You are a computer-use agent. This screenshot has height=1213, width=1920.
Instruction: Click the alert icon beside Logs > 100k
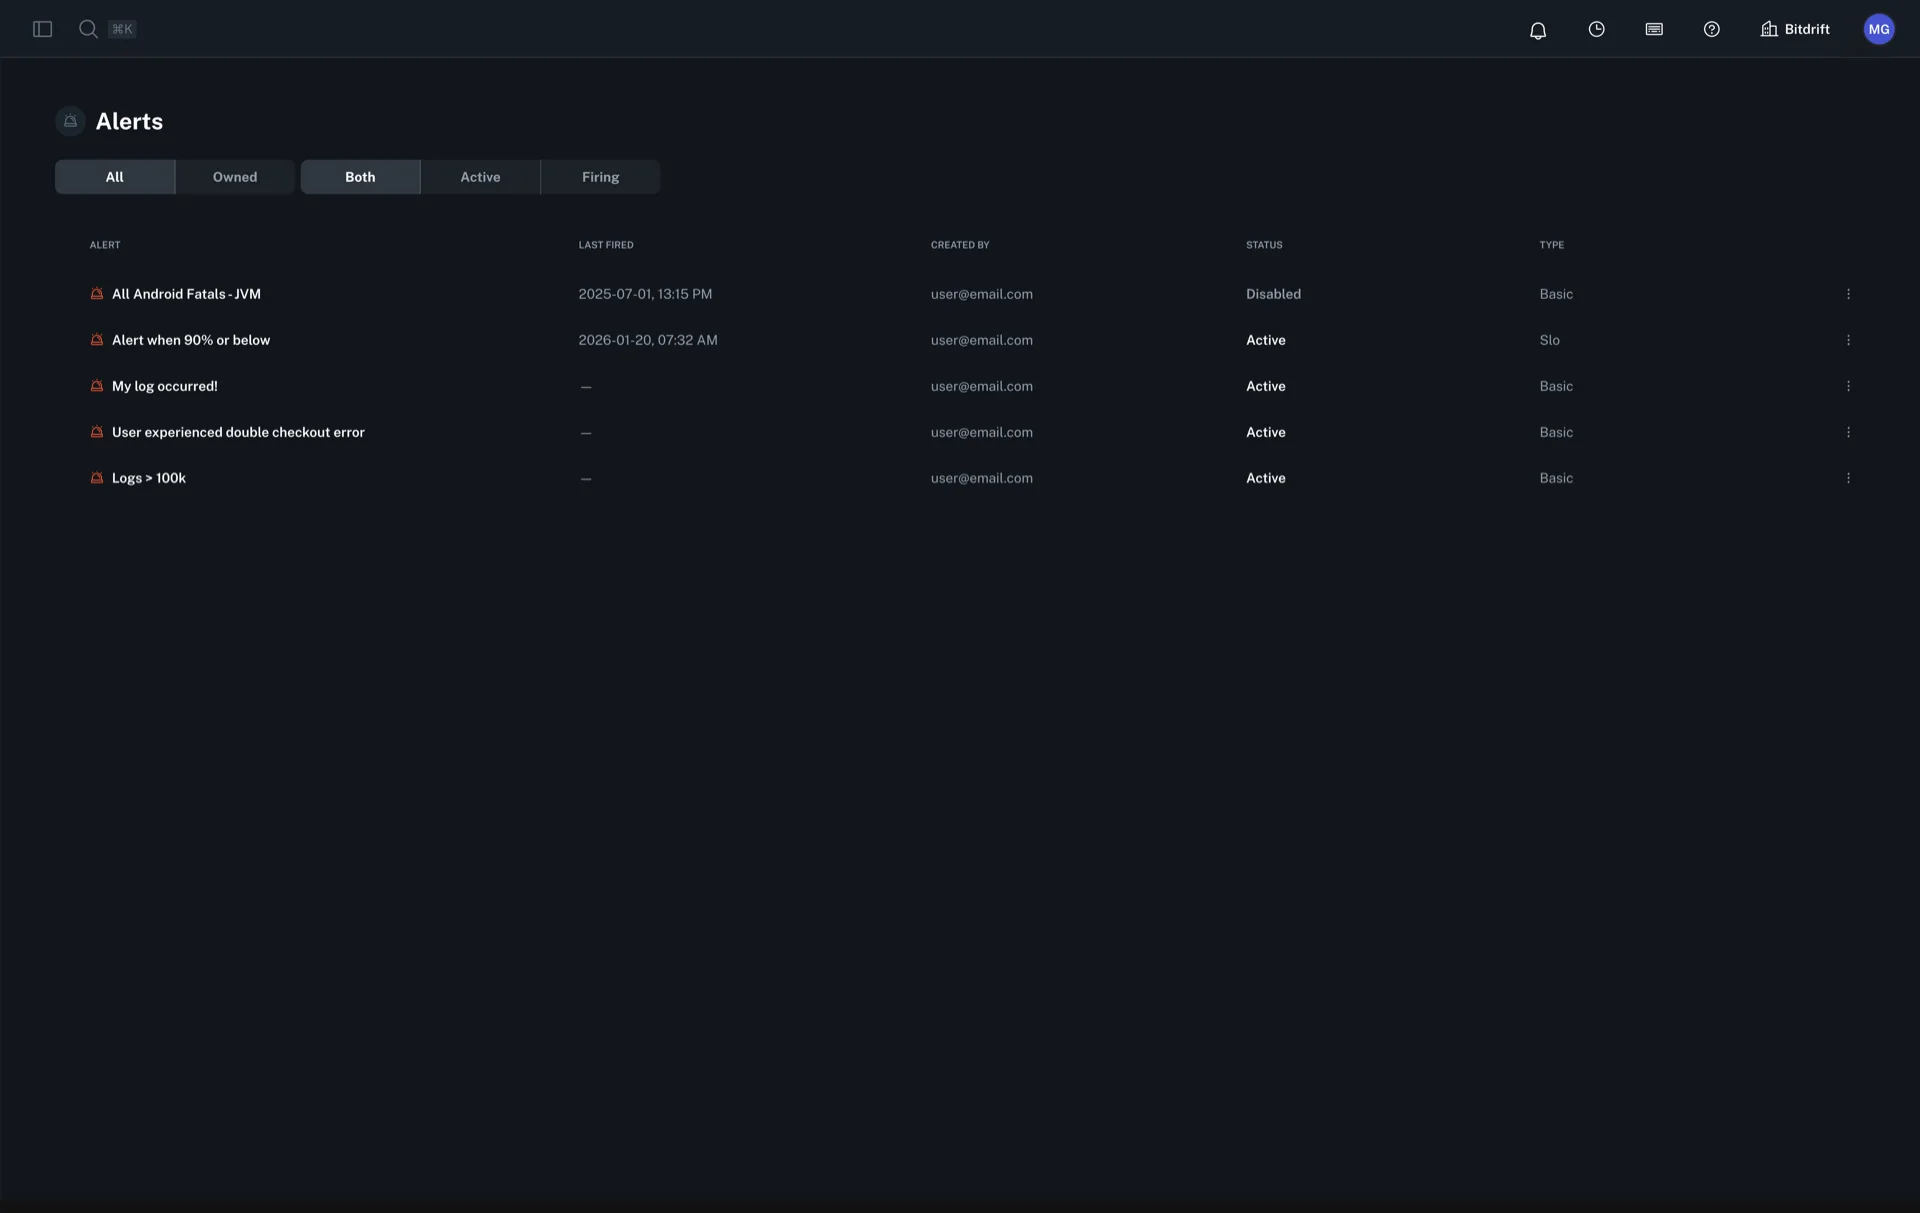click(x=96, y=478)
